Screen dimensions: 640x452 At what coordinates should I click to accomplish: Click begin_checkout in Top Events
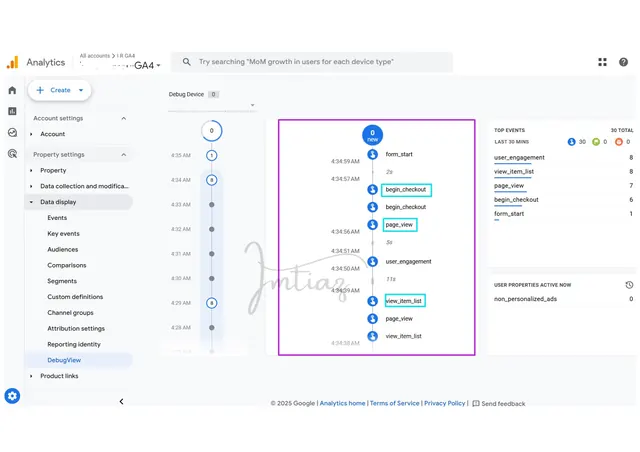click(x=516, y=200)
